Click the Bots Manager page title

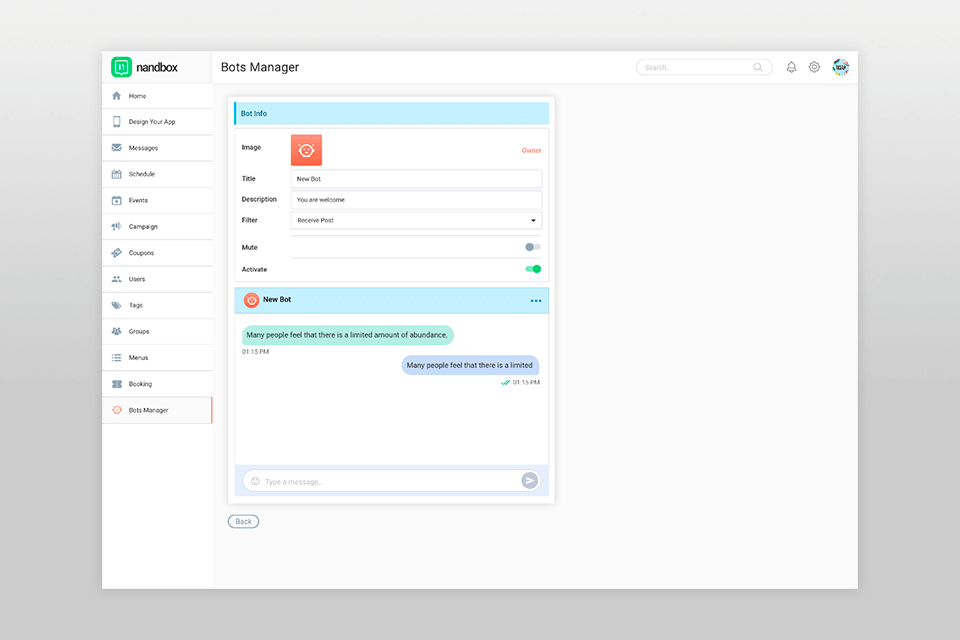(x=260, y=67)
